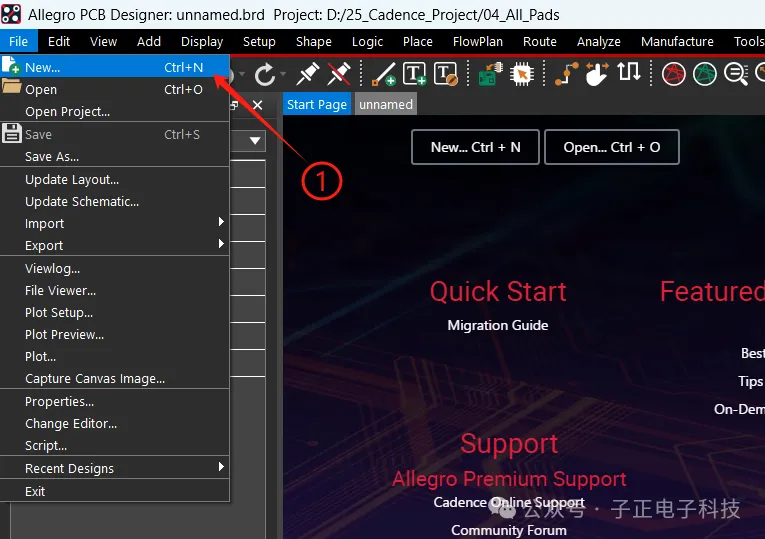Open the Community Forum link

click(x=509, y=530)
